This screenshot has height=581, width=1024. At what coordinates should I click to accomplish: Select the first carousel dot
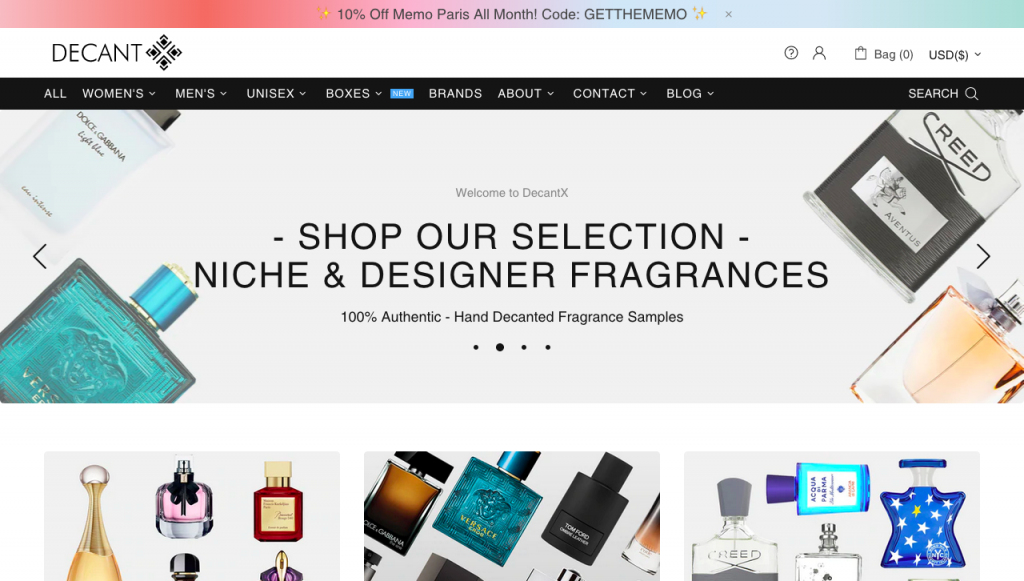click(476, 347)
